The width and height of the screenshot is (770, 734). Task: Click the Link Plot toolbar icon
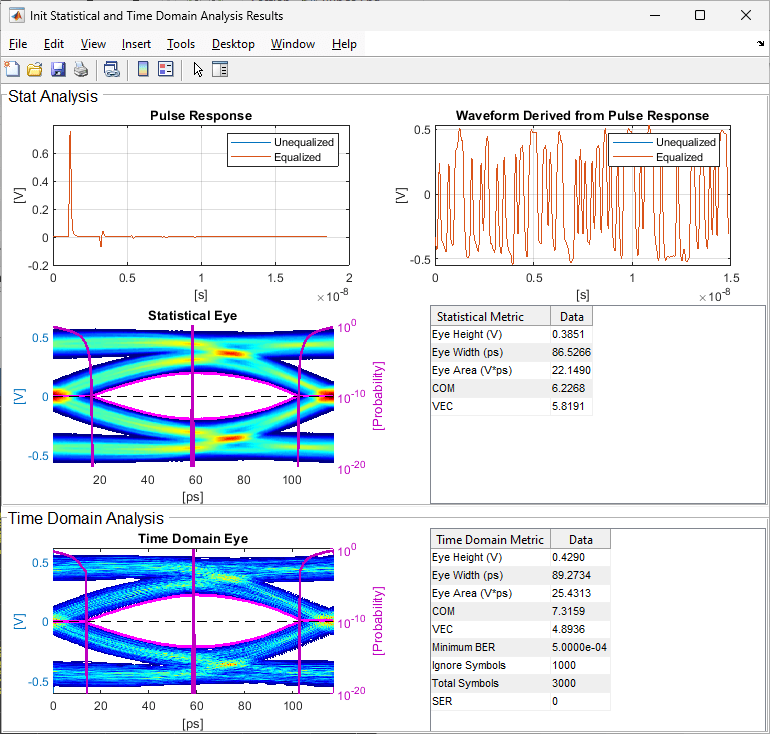(111, 69)
